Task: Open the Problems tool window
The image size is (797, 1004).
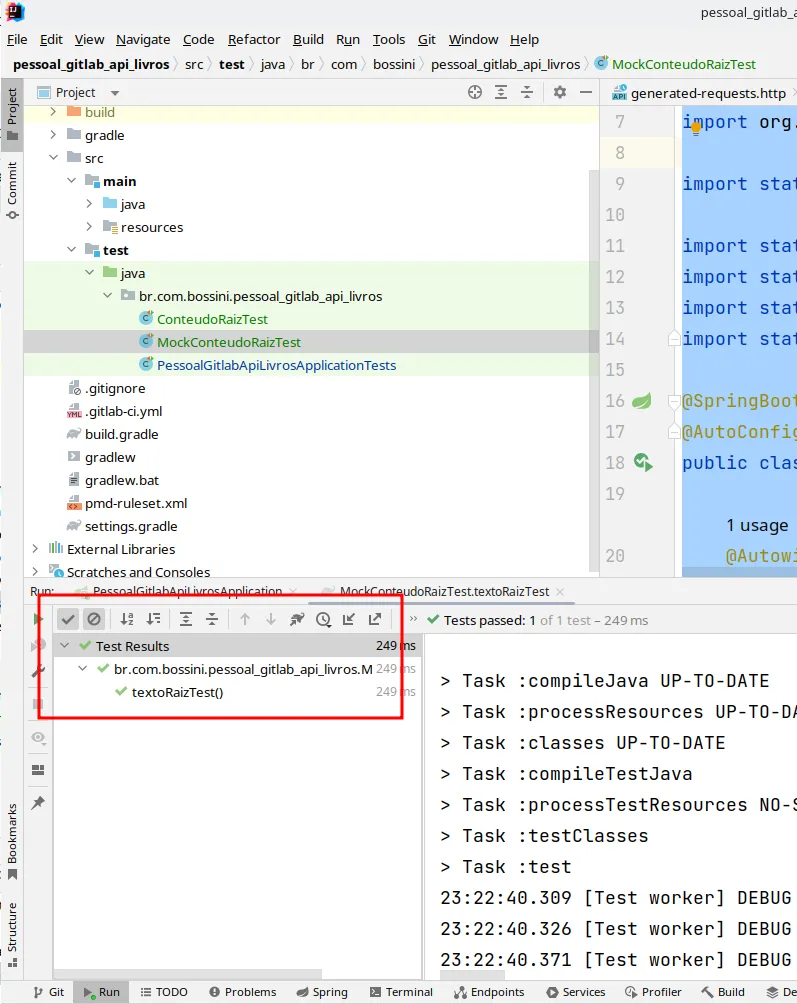Action: (x=242, y=992)
